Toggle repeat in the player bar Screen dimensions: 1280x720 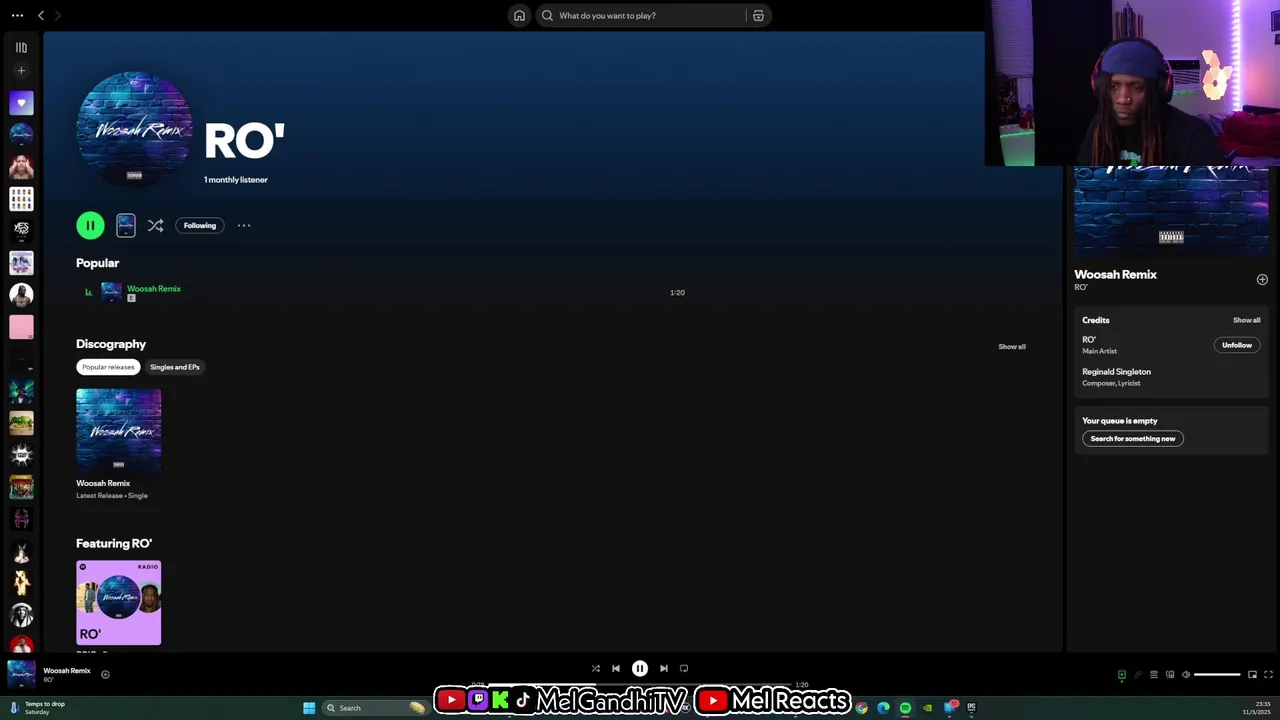(x=684, y=668)
